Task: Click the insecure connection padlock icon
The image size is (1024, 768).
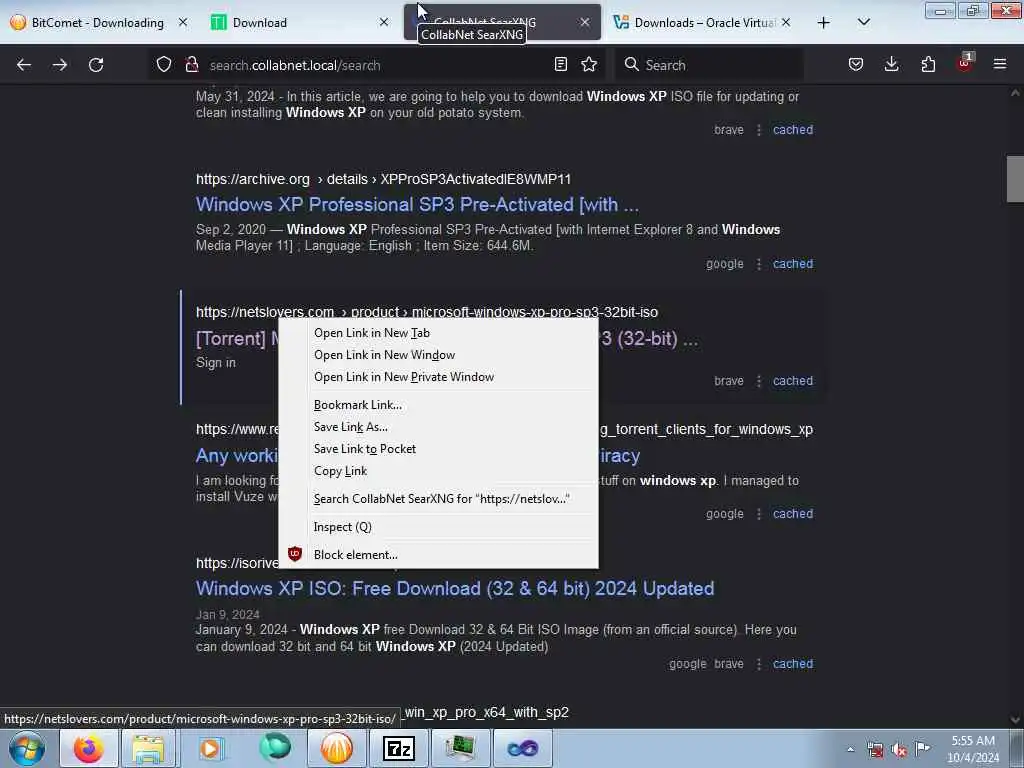Action: (x=191, y=65)
